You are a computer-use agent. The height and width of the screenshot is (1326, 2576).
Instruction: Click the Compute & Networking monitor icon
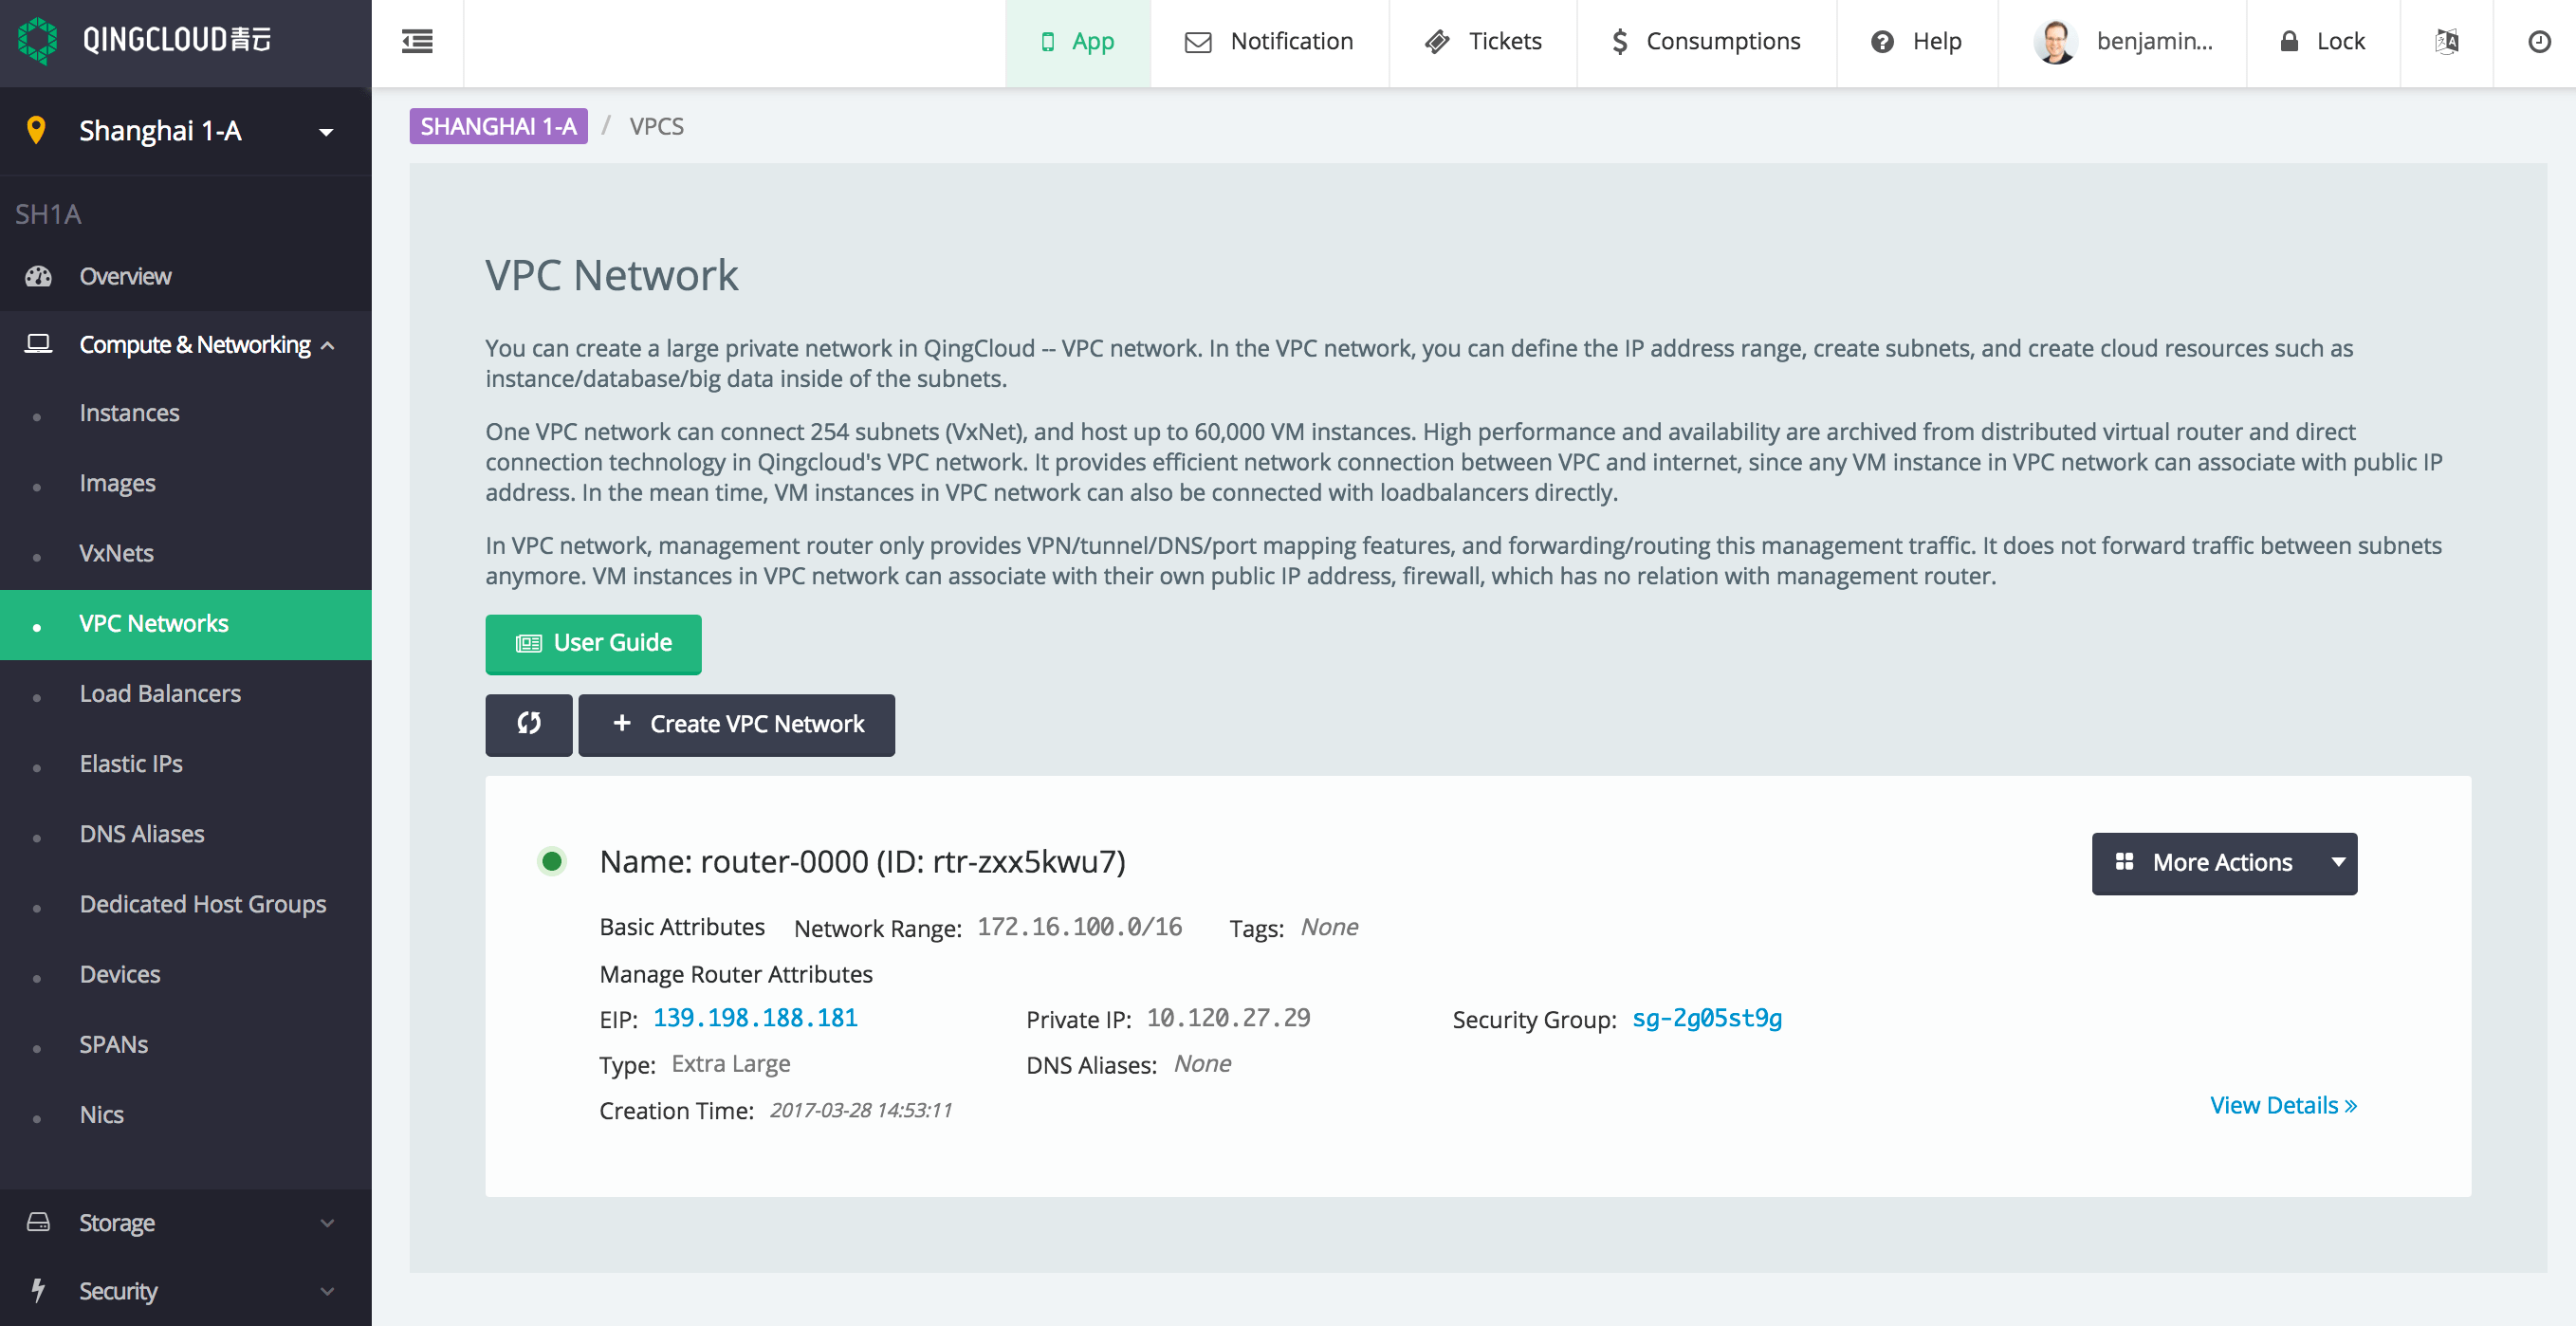[x=38, y=343]
